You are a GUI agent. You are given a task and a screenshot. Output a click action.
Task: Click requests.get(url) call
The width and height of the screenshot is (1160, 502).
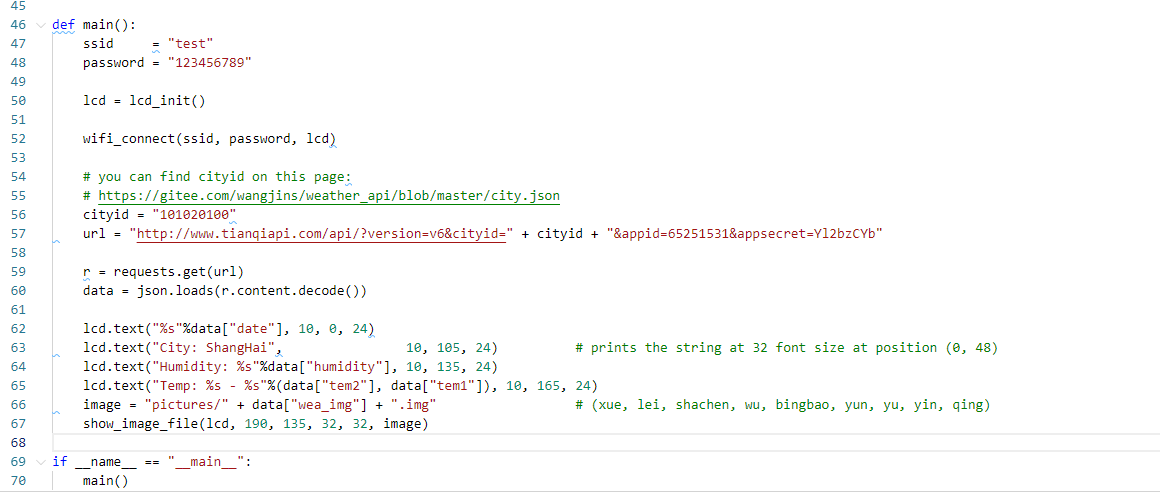(179, 271)
